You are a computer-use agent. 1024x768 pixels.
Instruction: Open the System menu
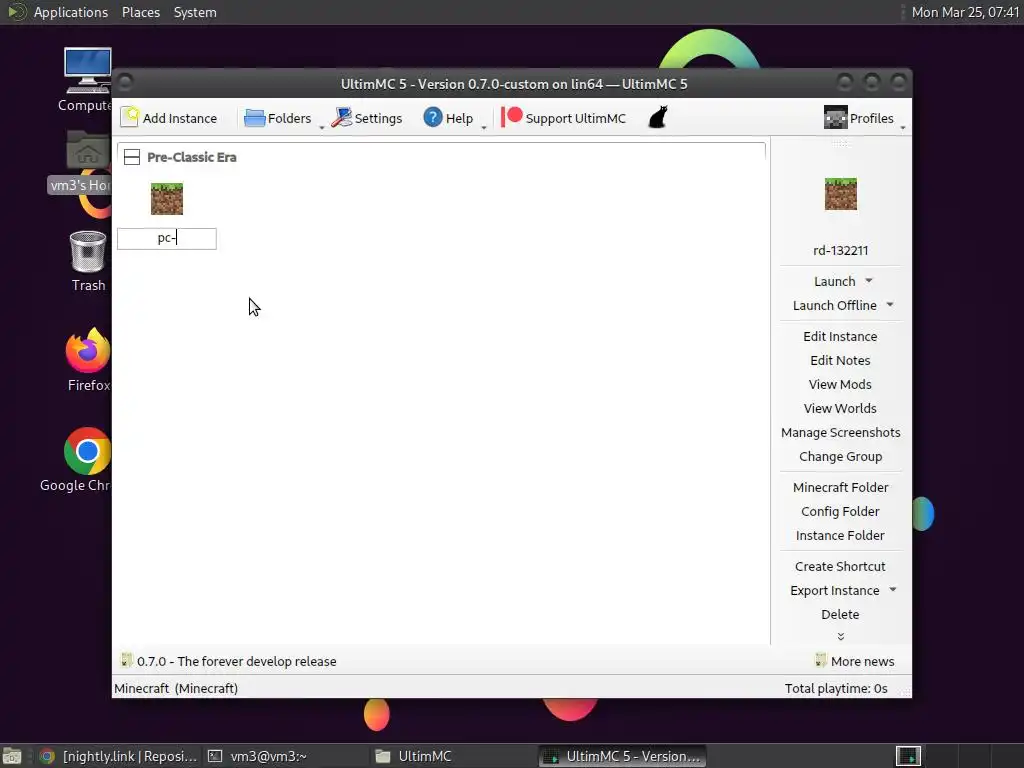pos(195,12)
